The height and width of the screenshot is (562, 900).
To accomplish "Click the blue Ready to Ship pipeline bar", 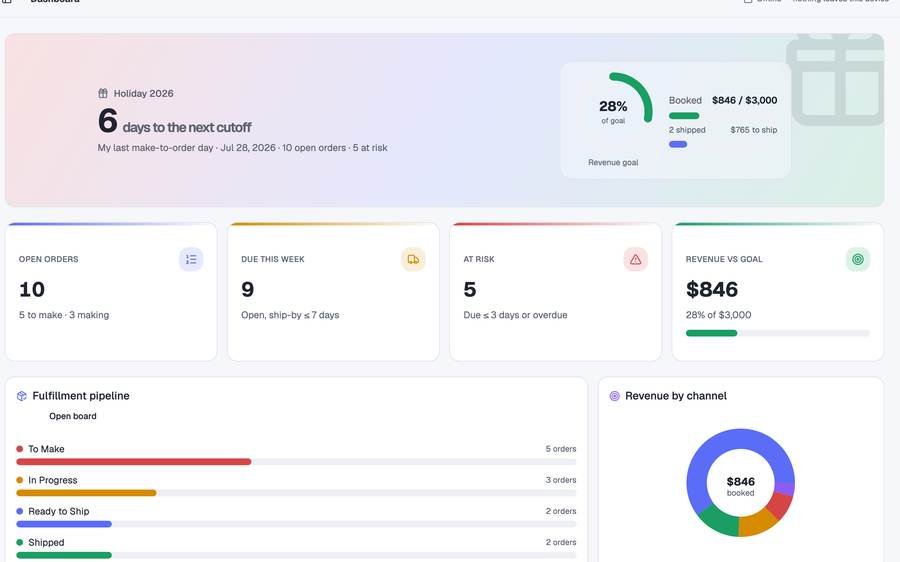I will pyautogui.click(x=64, y=524).
